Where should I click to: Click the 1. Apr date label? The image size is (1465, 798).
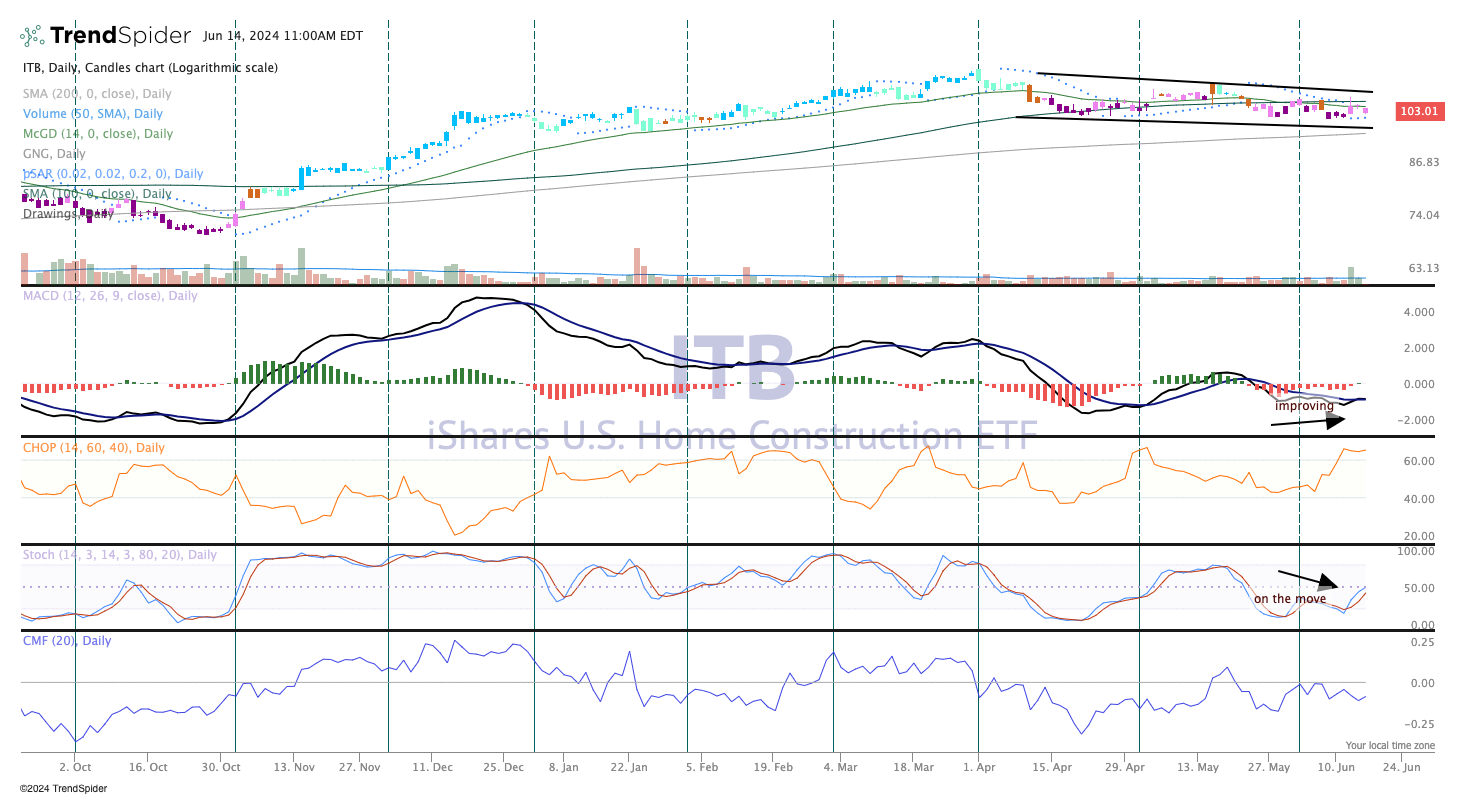click(979, 767)
